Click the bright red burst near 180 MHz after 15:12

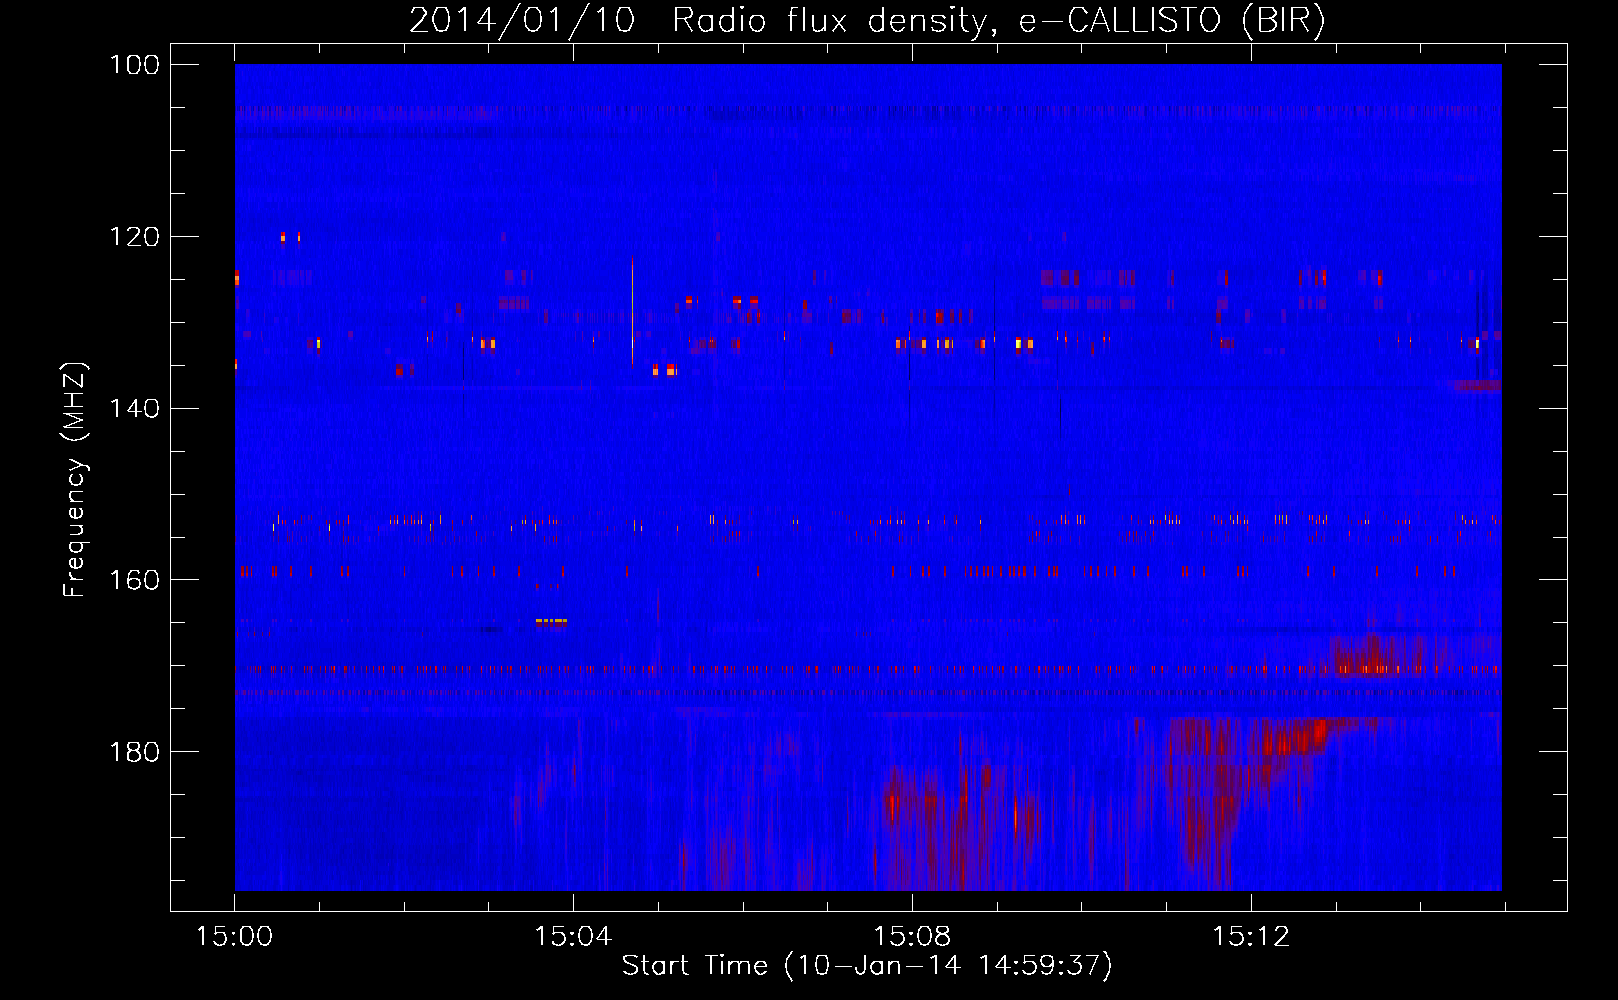1294,738
